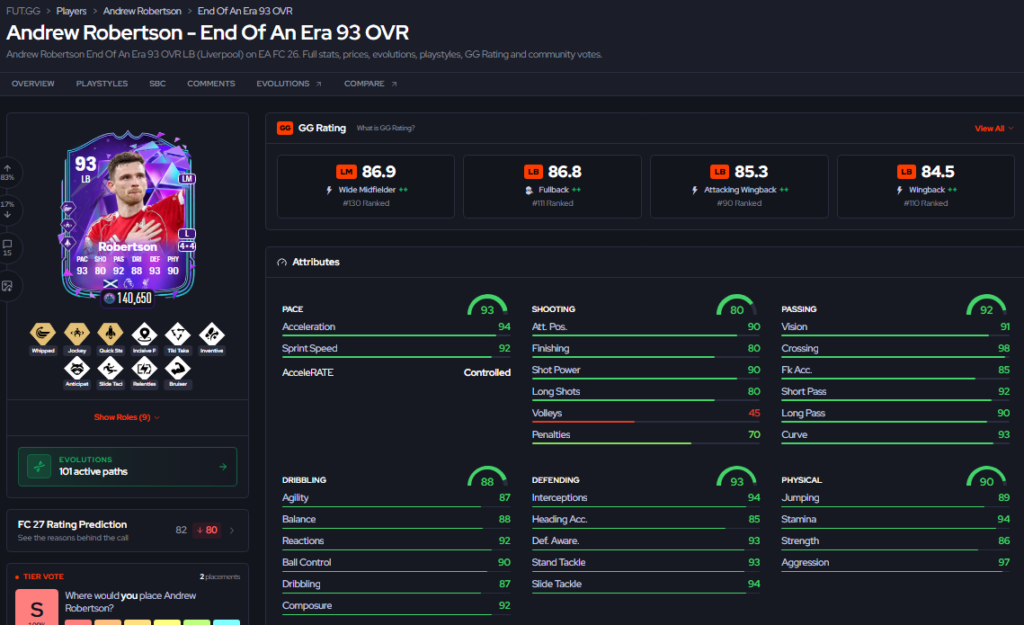Open the Attacking Wingback 85.3 rating card

pyautogui.click(x=739, y=186)
